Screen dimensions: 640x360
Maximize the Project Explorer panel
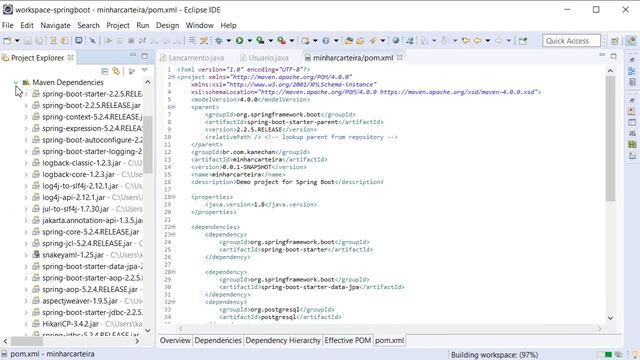144,56
